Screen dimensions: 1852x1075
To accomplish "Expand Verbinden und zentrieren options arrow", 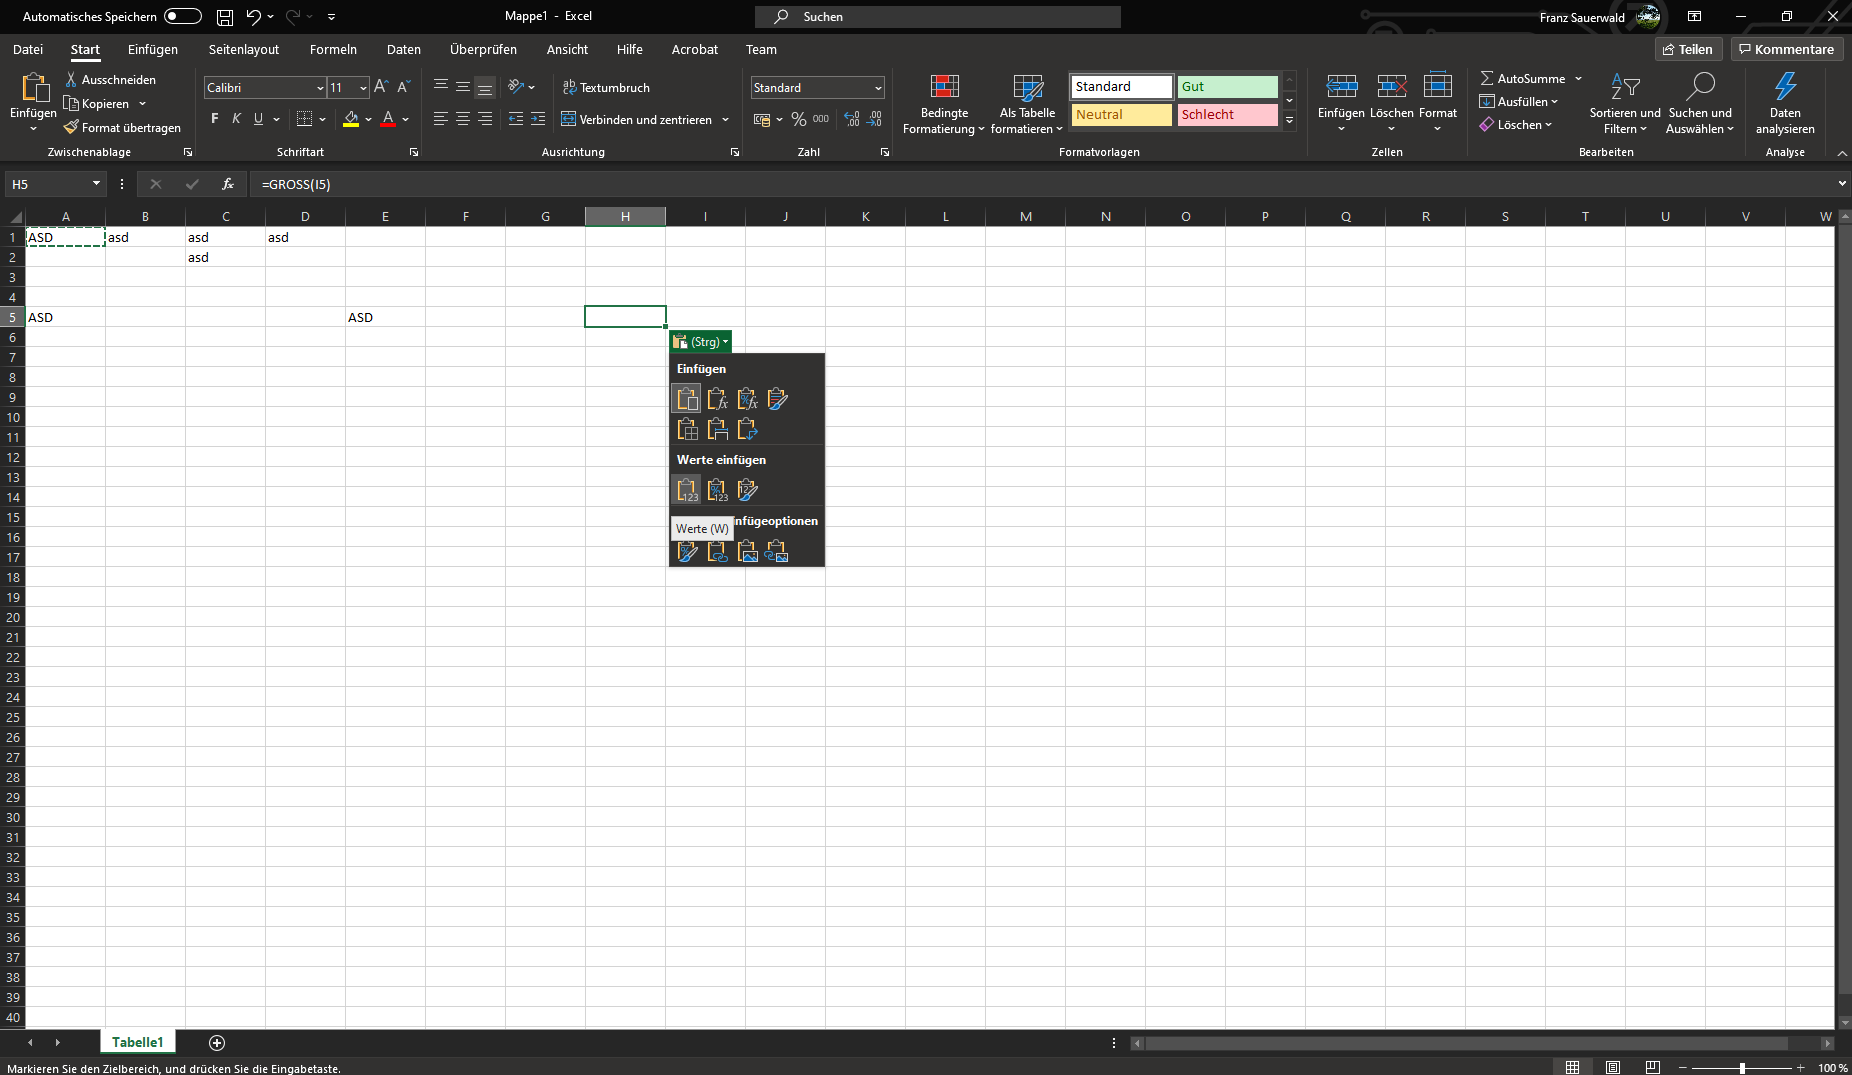I will point(725,120).
